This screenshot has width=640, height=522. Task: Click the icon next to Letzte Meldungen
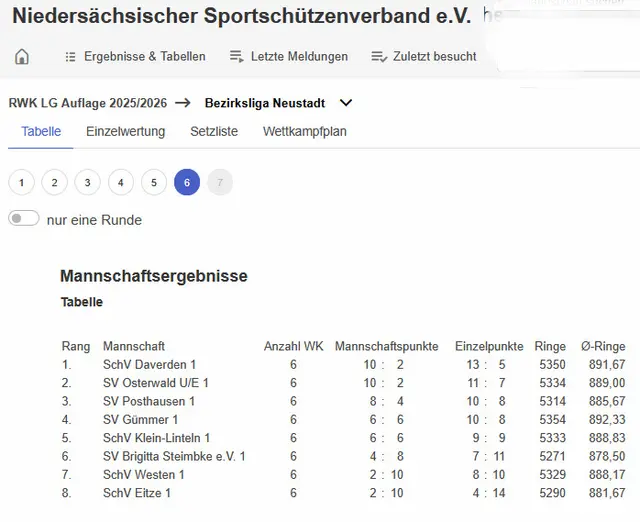[x=236, y=57]
